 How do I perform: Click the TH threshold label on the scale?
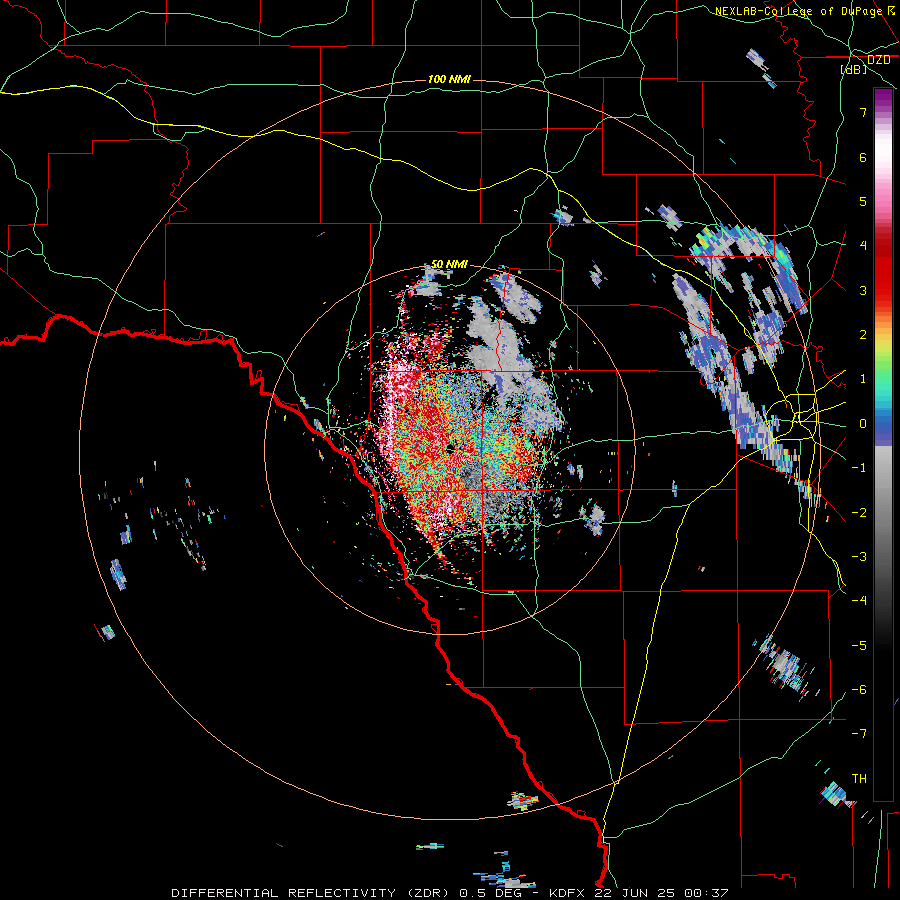(859, 779)
